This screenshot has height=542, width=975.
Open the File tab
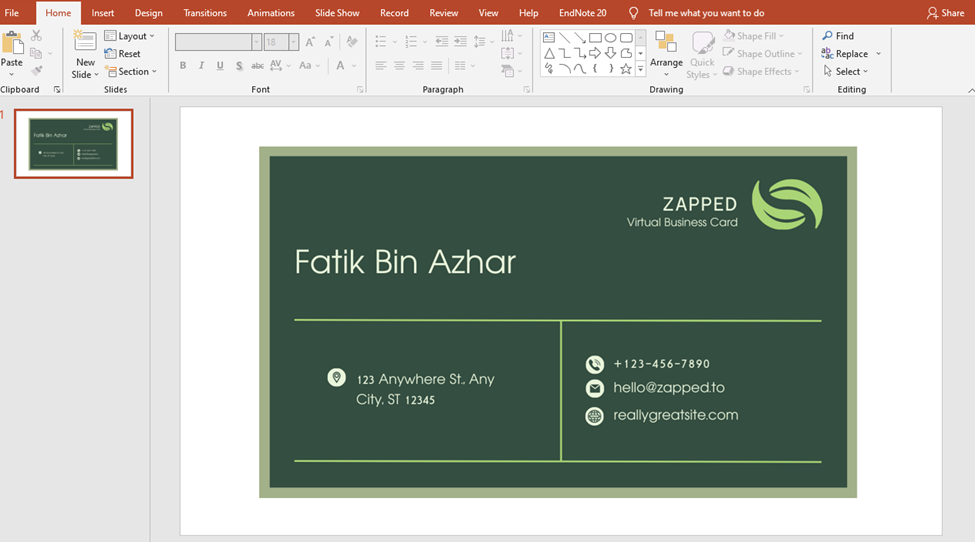pos(12,12)
